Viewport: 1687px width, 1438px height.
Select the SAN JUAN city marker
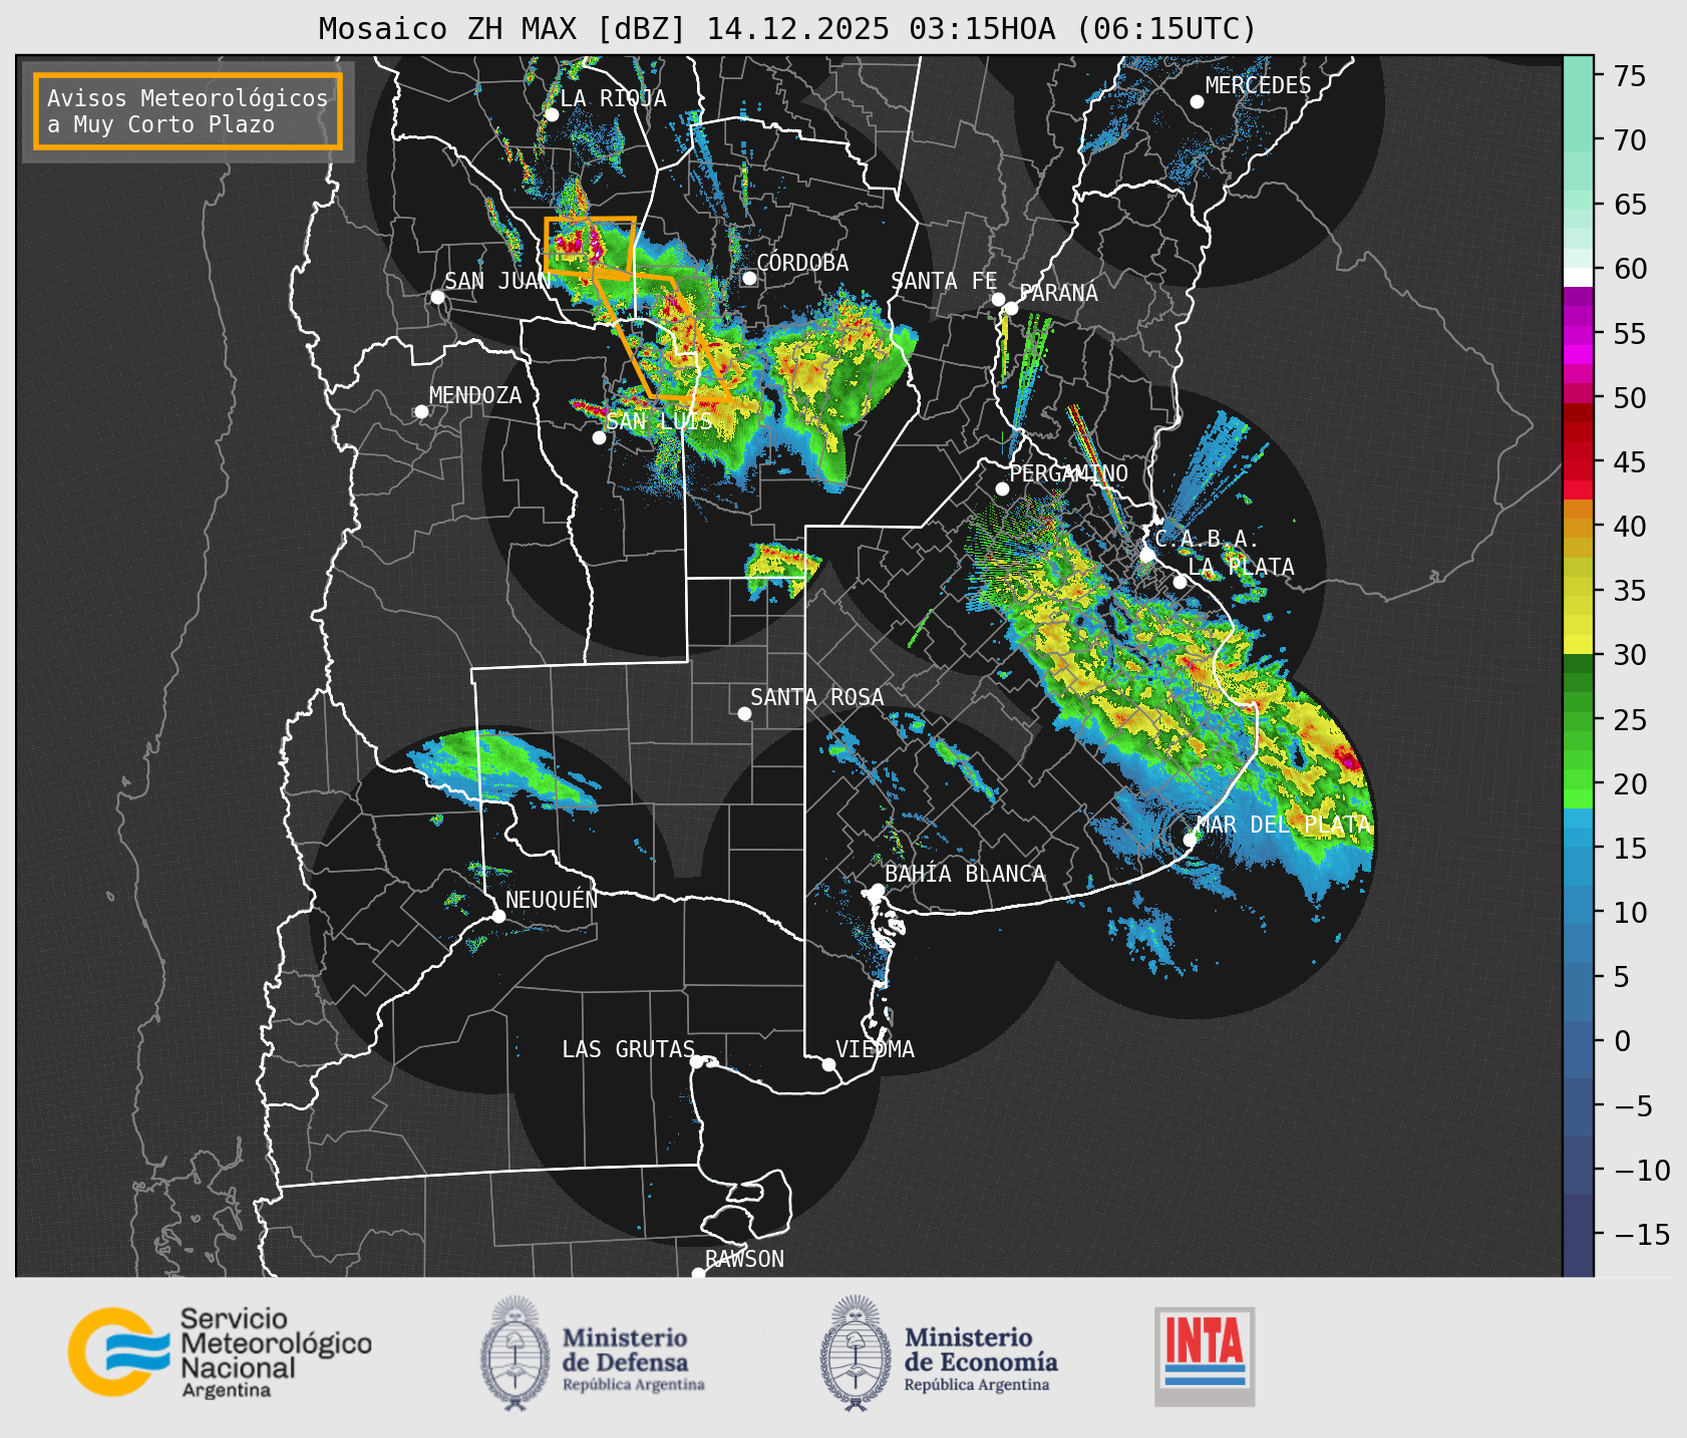[437, 297]
